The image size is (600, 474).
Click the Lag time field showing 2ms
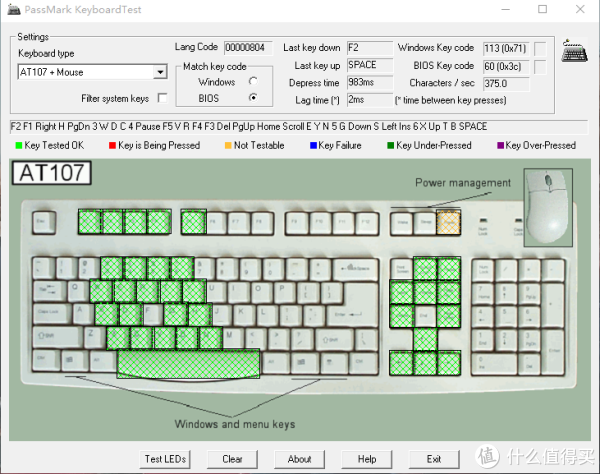click(x=370, y=100)
